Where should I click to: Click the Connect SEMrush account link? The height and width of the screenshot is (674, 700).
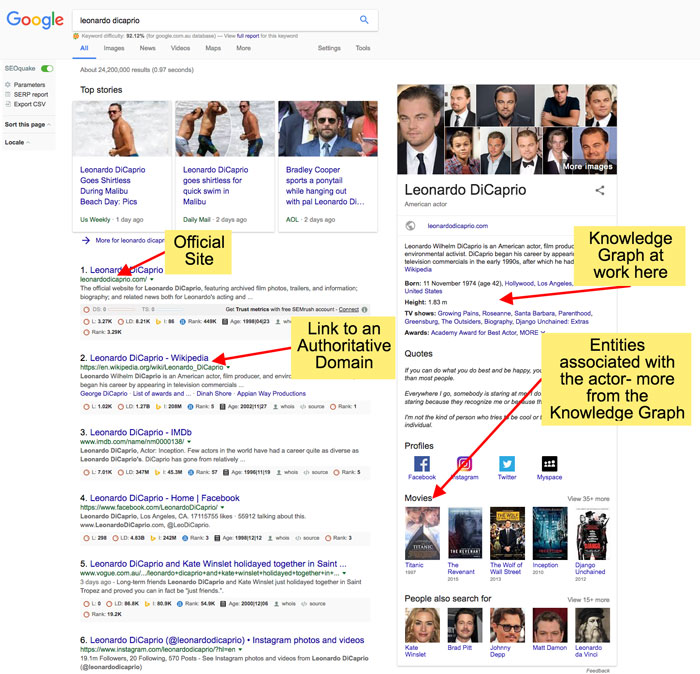click(348, 309)
